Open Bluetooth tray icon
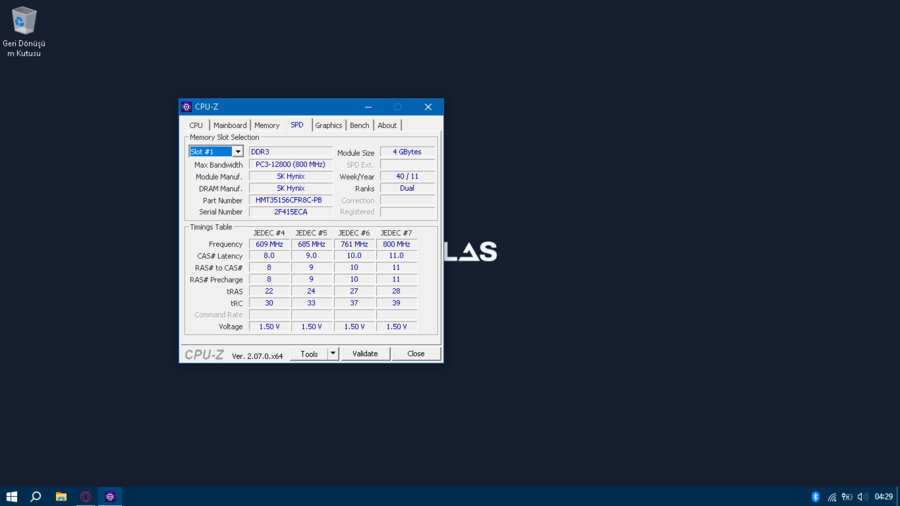This screenshot has height=506, width=900. pos(815,496)
